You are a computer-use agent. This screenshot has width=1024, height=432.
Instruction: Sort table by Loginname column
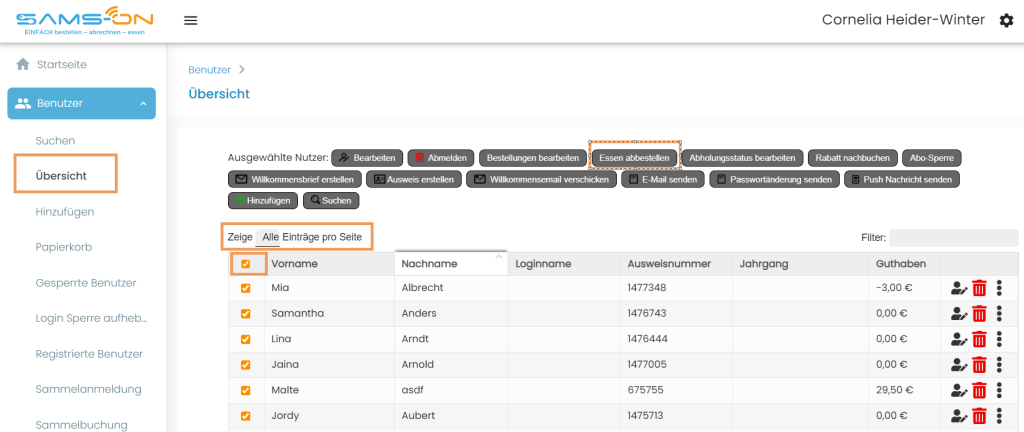(564, 264)
